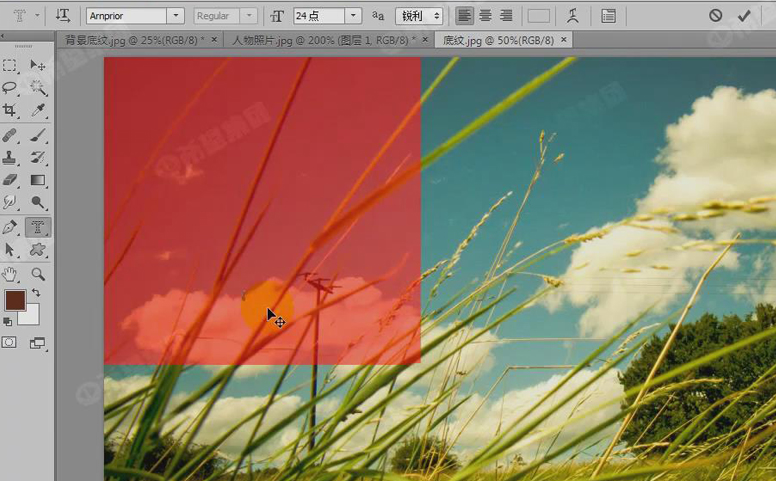776x481 pixels.
Task: Expand the 24 点 font size dropdown
Action: [x=353, y=16]
